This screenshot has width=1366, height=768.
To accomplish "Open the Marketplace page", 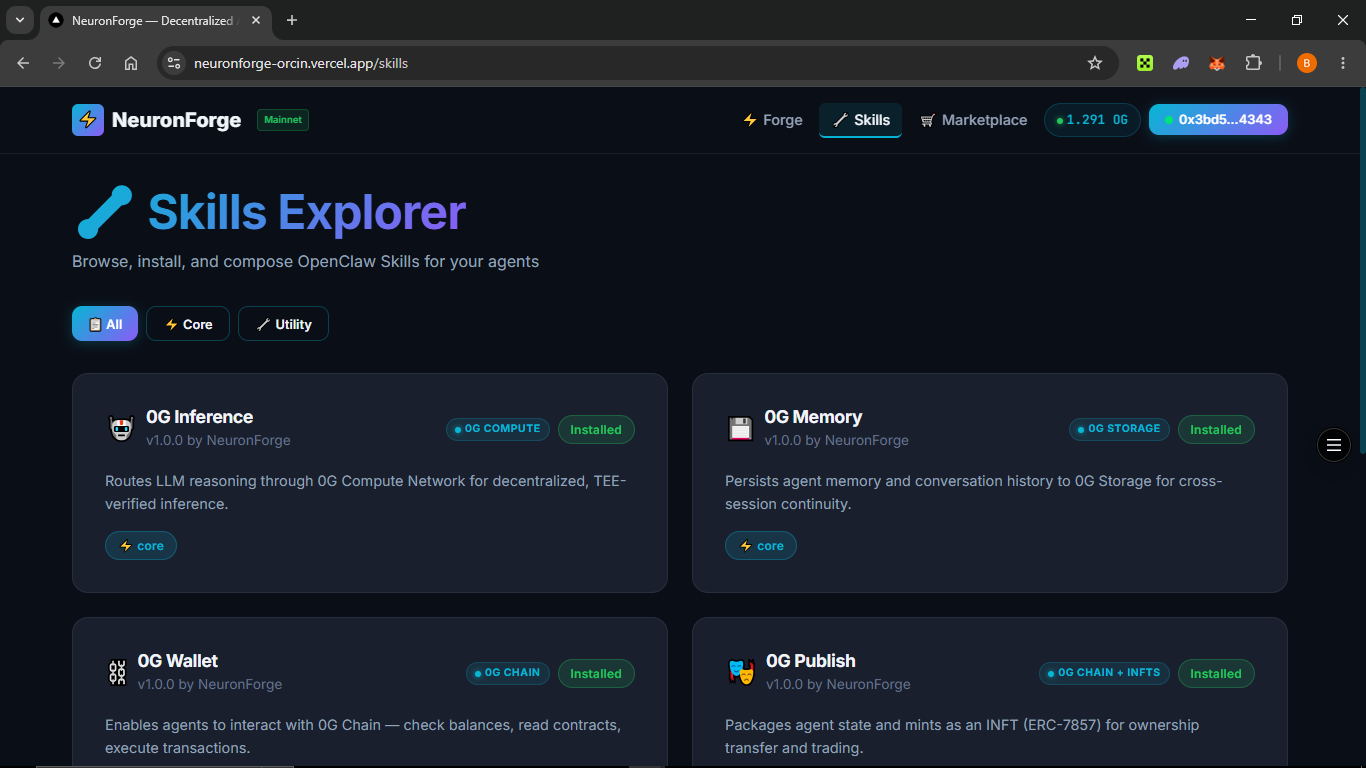I will [x=974, y=120].
